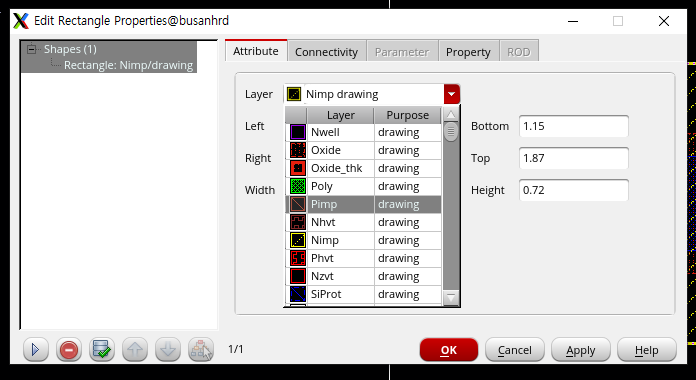Click the Purpose column header
The width and height of the screenshot is (696, 380).
pyautogui.click(x=408, y=115)
